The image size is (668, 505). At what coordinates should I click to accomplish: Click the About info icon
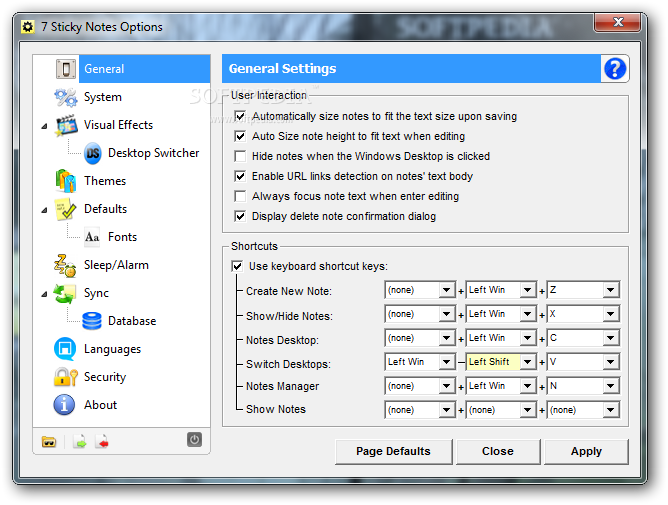coord(64,405)
